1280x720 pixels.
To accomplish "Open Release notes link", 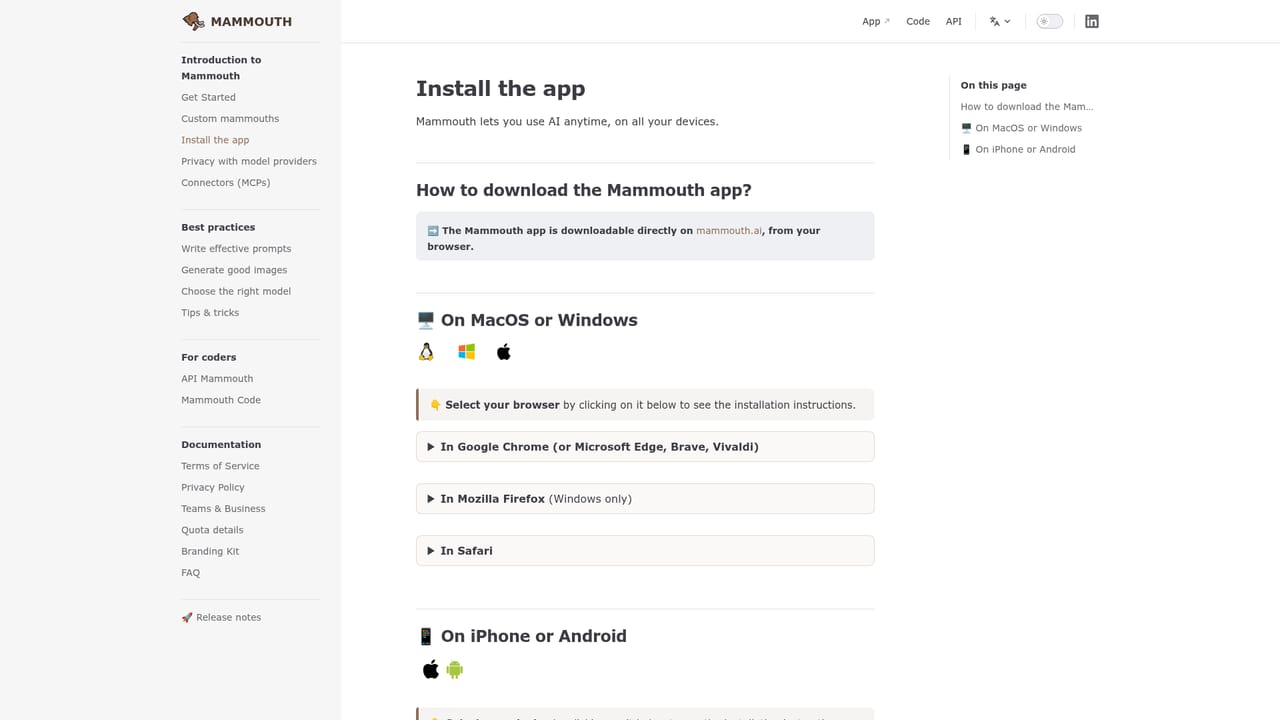I will (221, 618).
